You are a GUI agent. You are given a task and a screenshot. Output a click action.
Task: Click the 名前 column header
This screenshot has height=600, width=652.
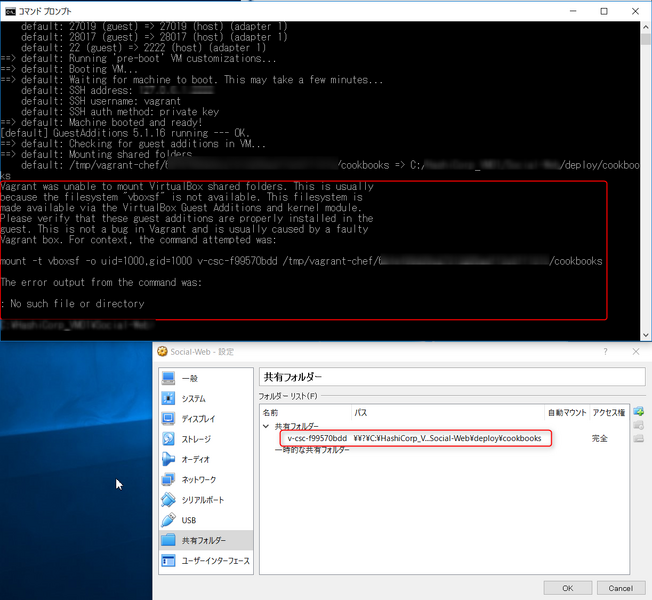271,412
